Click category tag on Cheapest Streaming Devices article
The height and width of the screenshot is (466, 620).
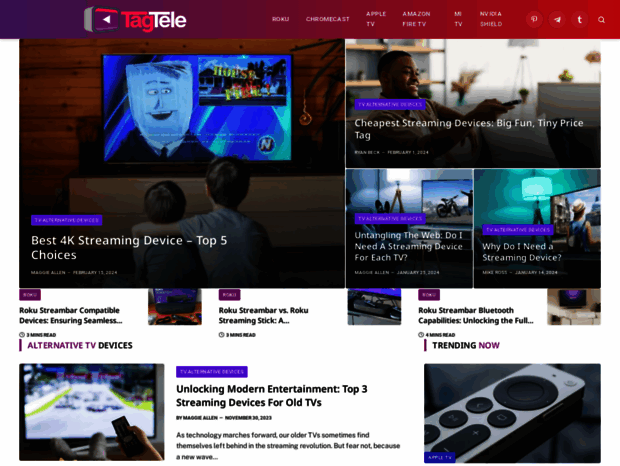390,104
